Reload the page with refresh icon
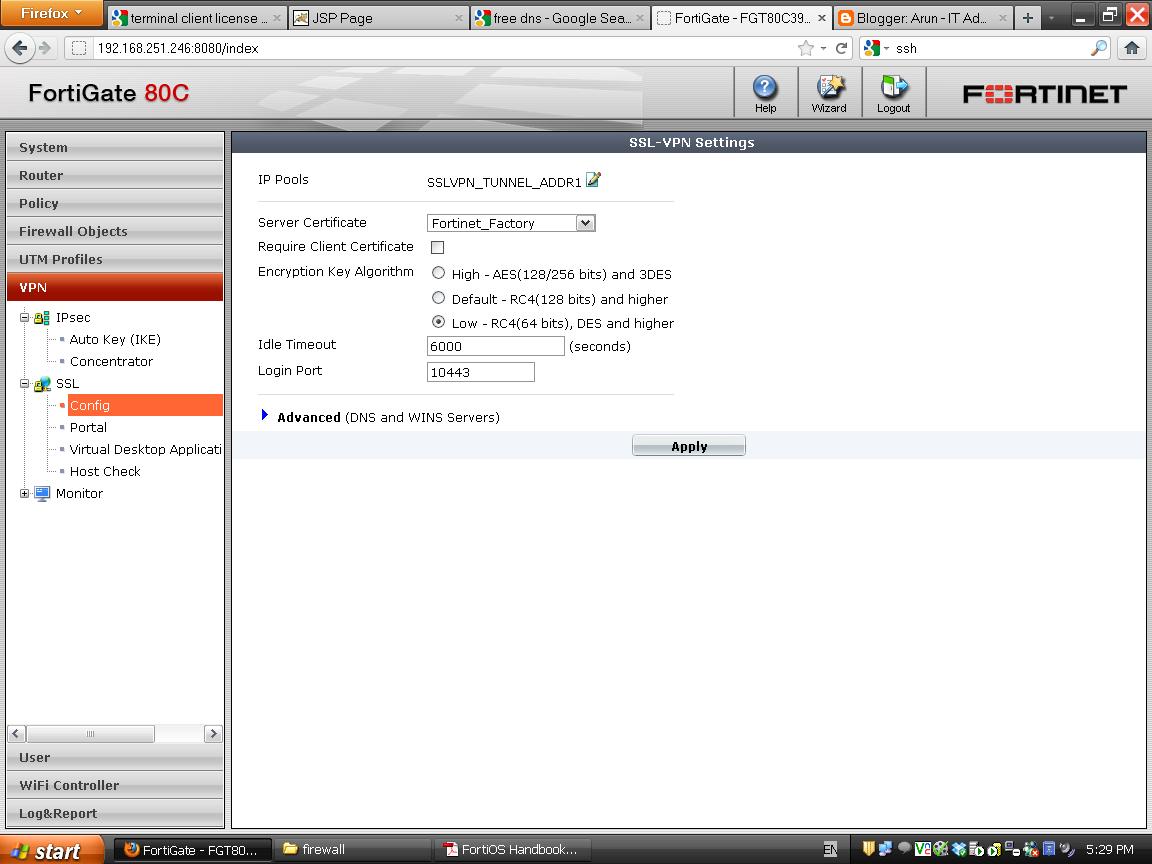This screenshot has height=864, width=1152. point(842,48)
